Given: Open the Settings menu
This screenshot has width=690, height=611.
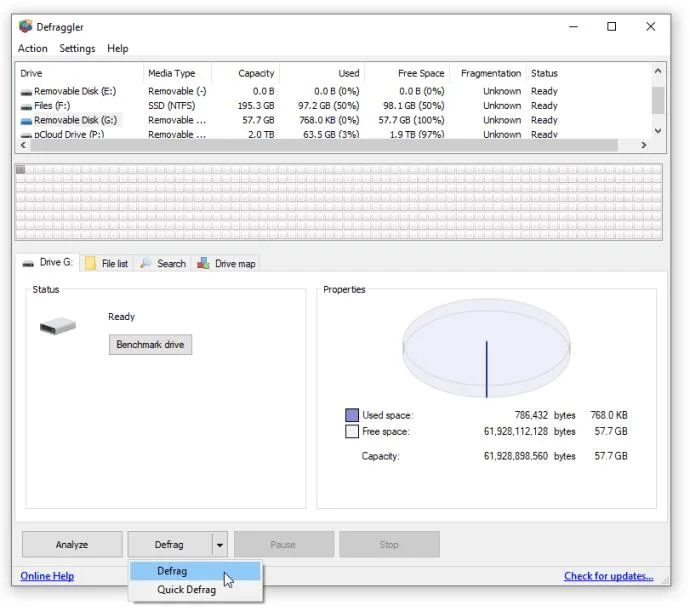Looking at the screenshot, I should 77,48.
